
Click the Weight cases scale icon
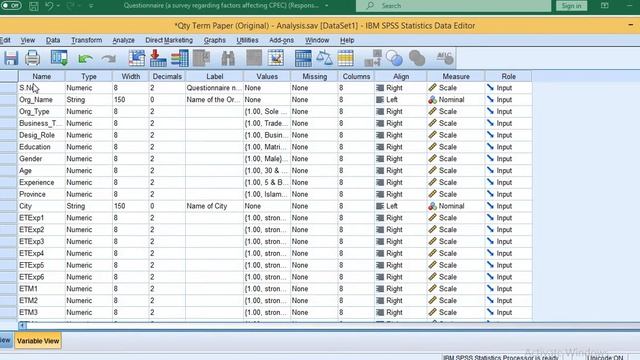324,58
